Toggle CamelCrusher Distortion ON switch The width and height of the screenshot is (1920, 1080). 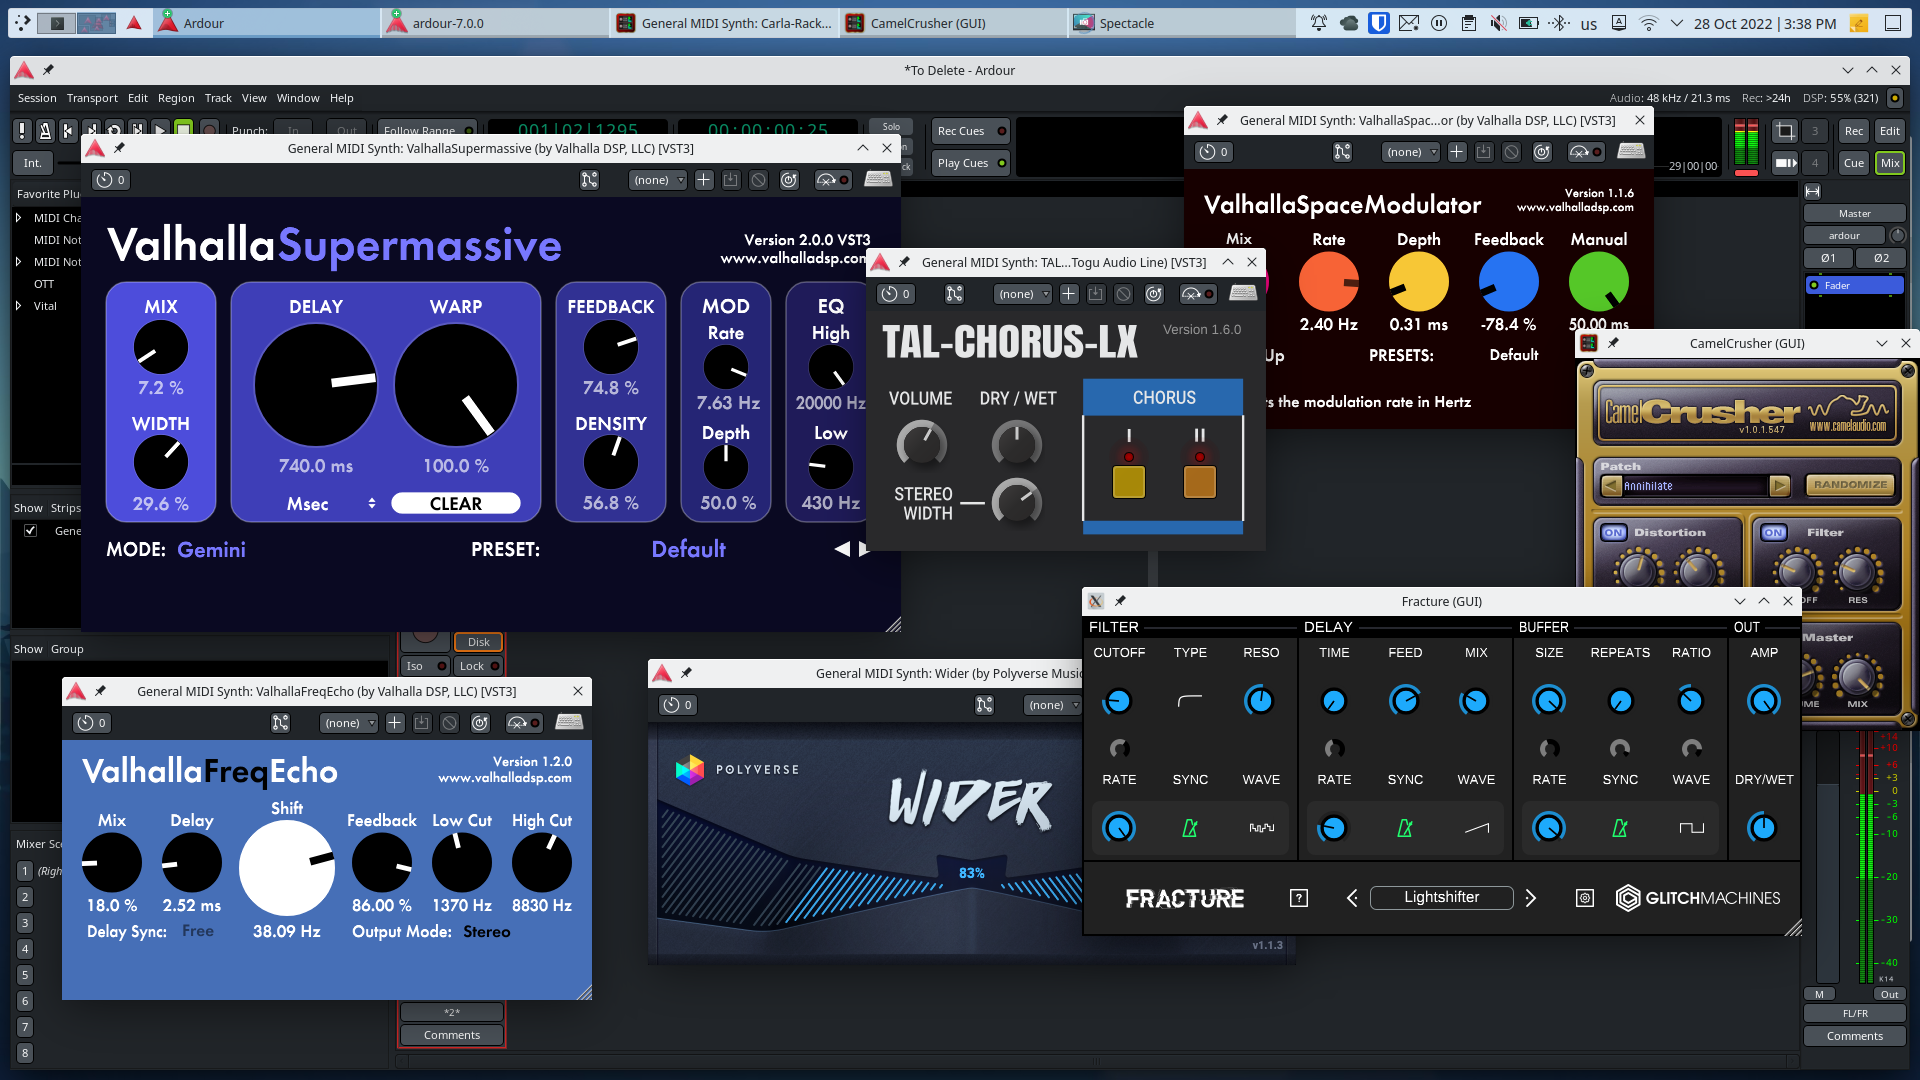coord(1613,533)
